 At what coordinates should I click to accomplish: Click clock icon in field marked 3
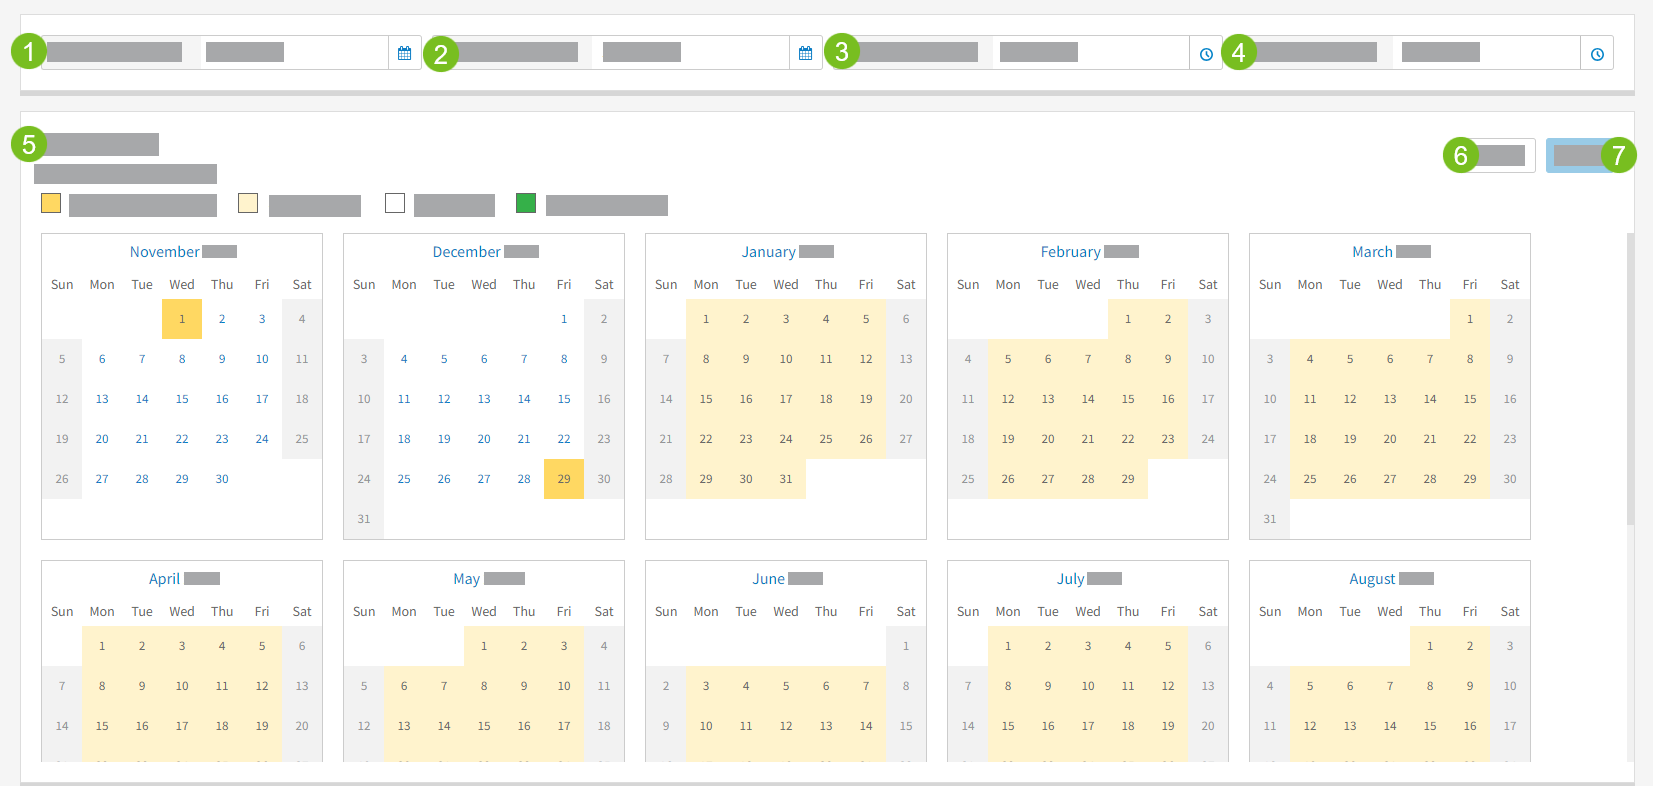(1206, 54)
